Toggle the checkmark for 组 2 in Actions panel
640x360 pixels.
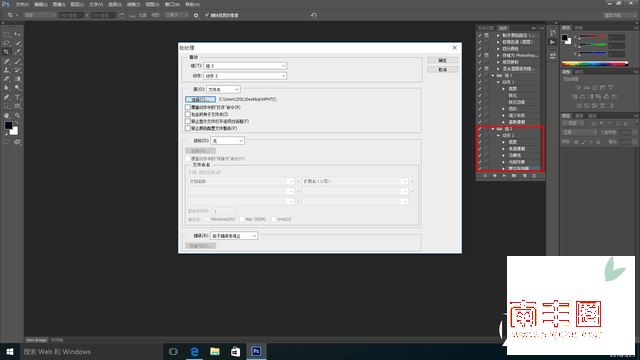click(x=480, y=129)
